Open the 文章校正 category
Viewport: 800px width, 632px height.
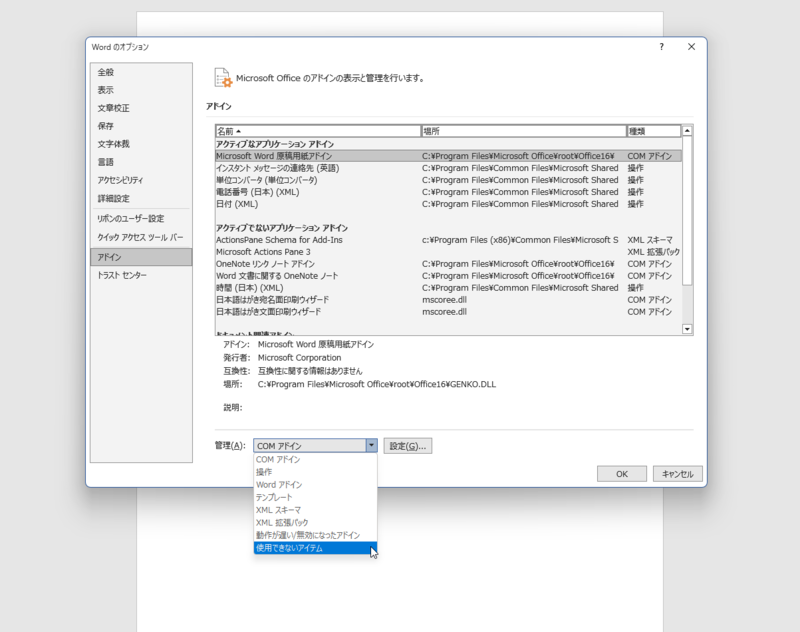141,108
